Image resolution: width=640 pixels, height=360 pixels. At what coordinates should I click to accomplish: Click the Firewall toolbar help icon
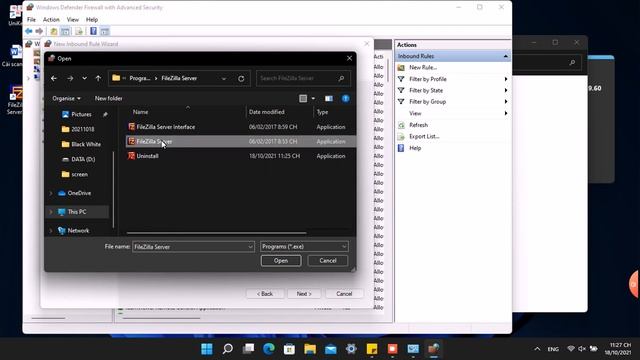[93, 31]
